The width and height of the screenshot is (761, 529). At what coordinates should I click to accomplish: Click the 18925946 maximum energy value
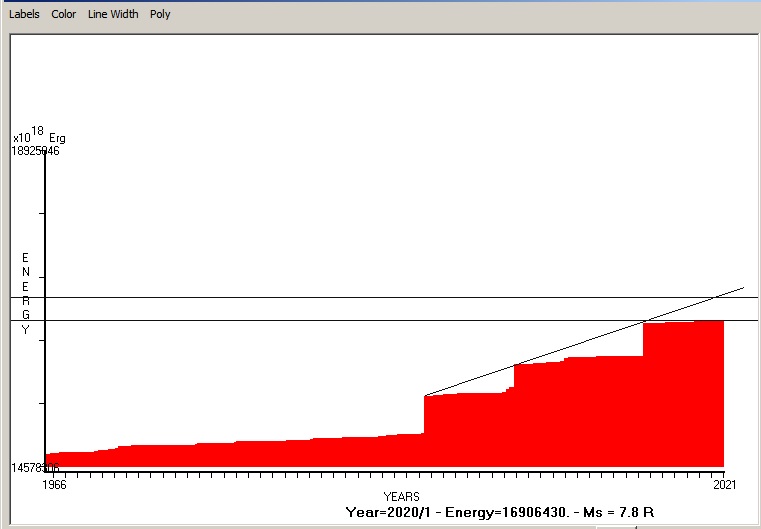click(x=36, y=151)
